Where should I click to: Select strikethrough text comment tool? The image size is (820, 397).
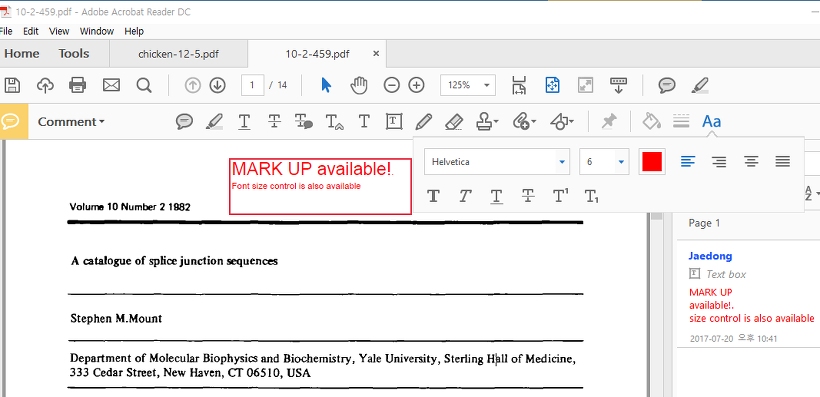274,122
